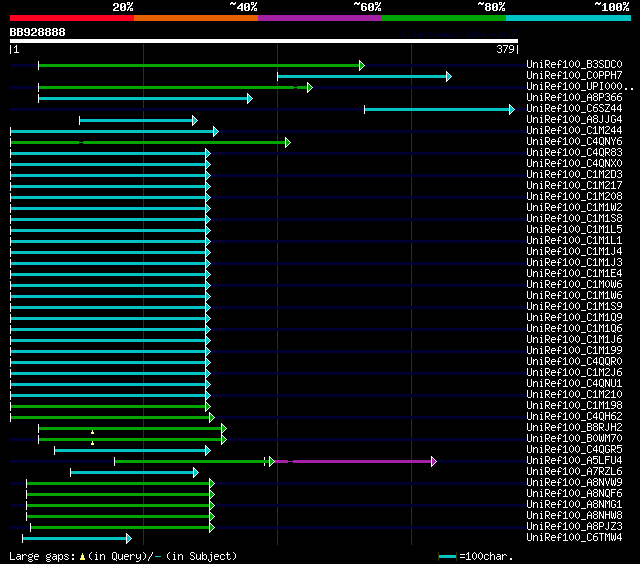The width and height of the screenshot is (640, 564).
Task: Open the UniRef100_A8JJG4 hit label
Action: [574, 120]
